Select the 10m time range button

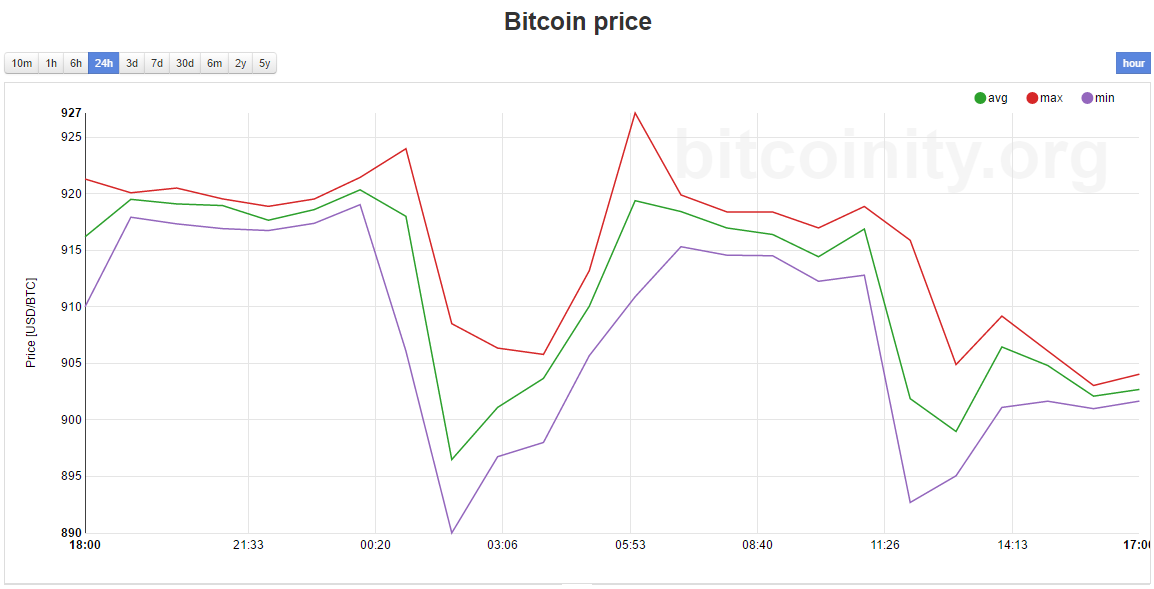[22, 64]
